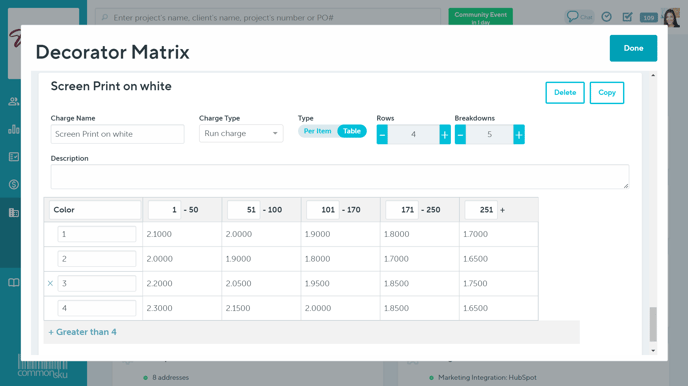Add the Greater than 4 row
Screen dimensions: 688x386
(x=82, y=332)
